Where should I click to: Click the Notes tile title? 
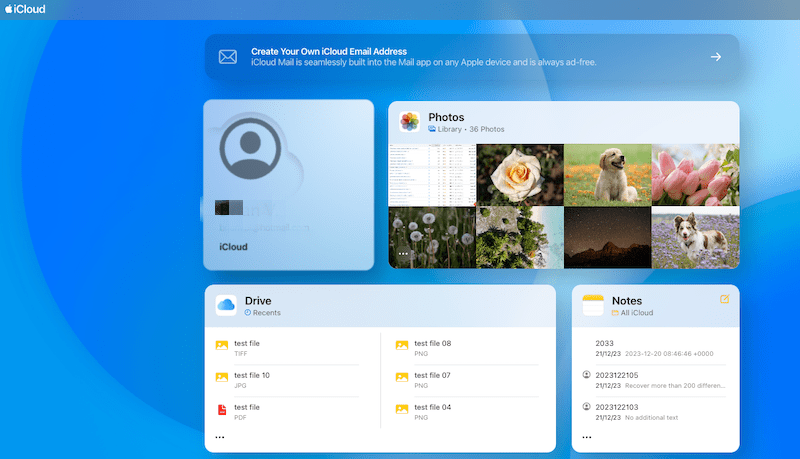click(627, 301)
